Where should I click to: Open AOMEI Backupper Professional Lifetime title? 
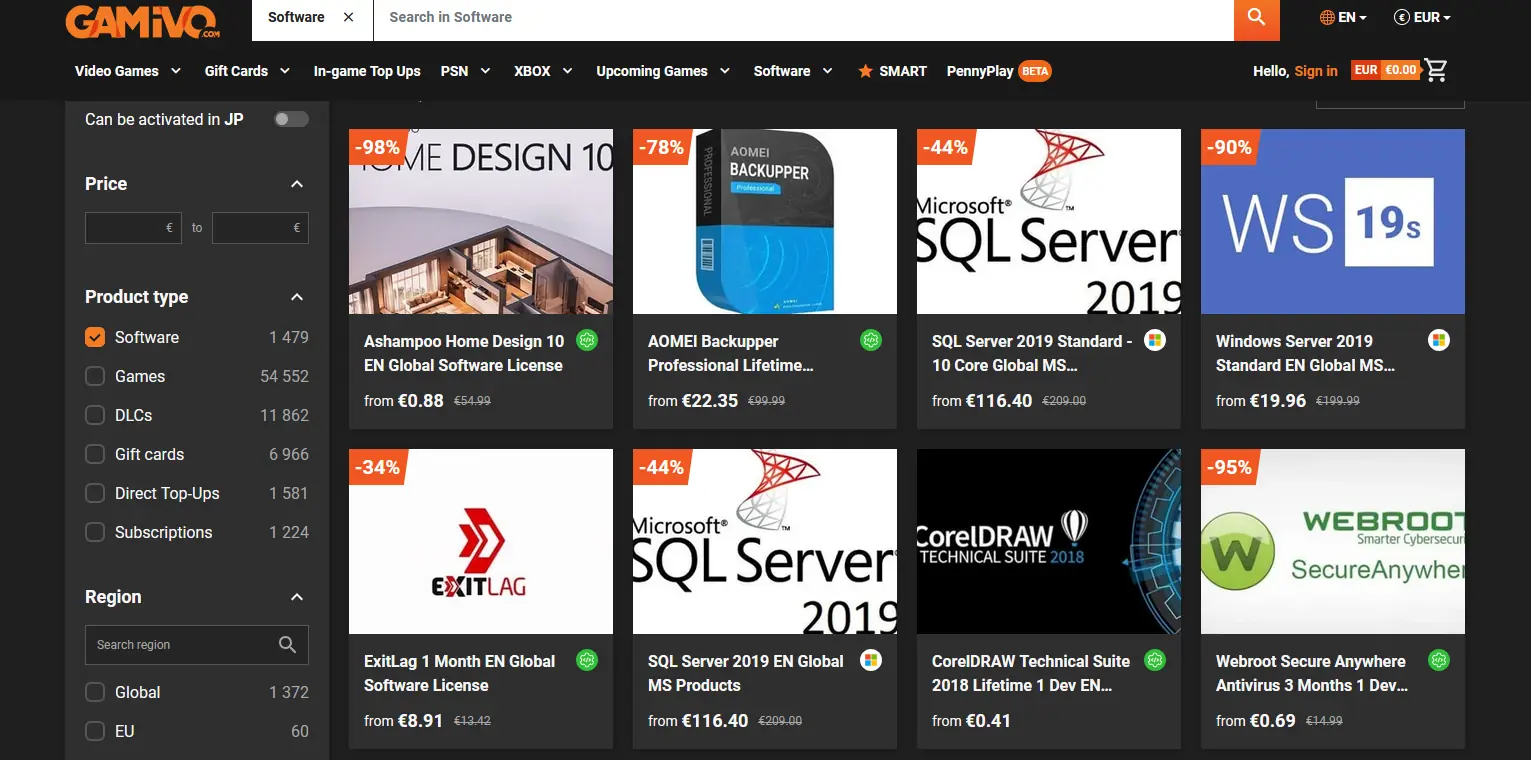pos(731,353)
